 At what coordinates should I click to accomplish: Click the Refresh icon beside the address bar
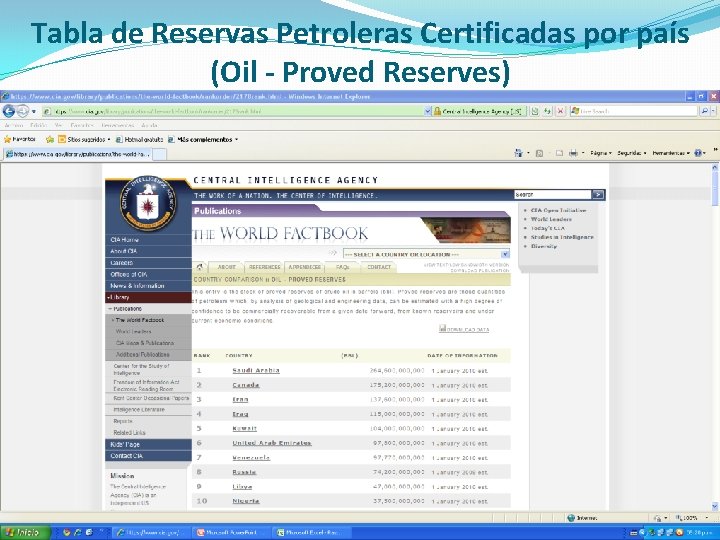[547, 111]
